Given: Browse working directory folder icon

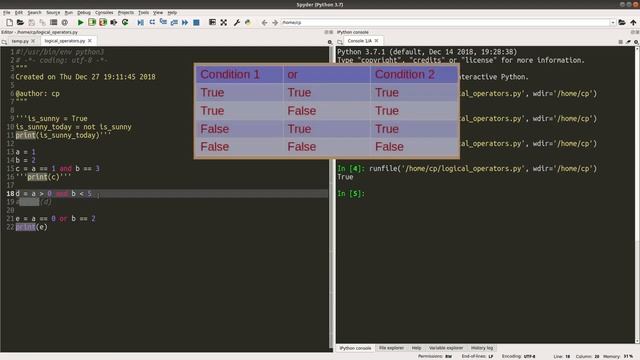Looking at the screenshot, I should pyautogui.click(x=622, y=22).
